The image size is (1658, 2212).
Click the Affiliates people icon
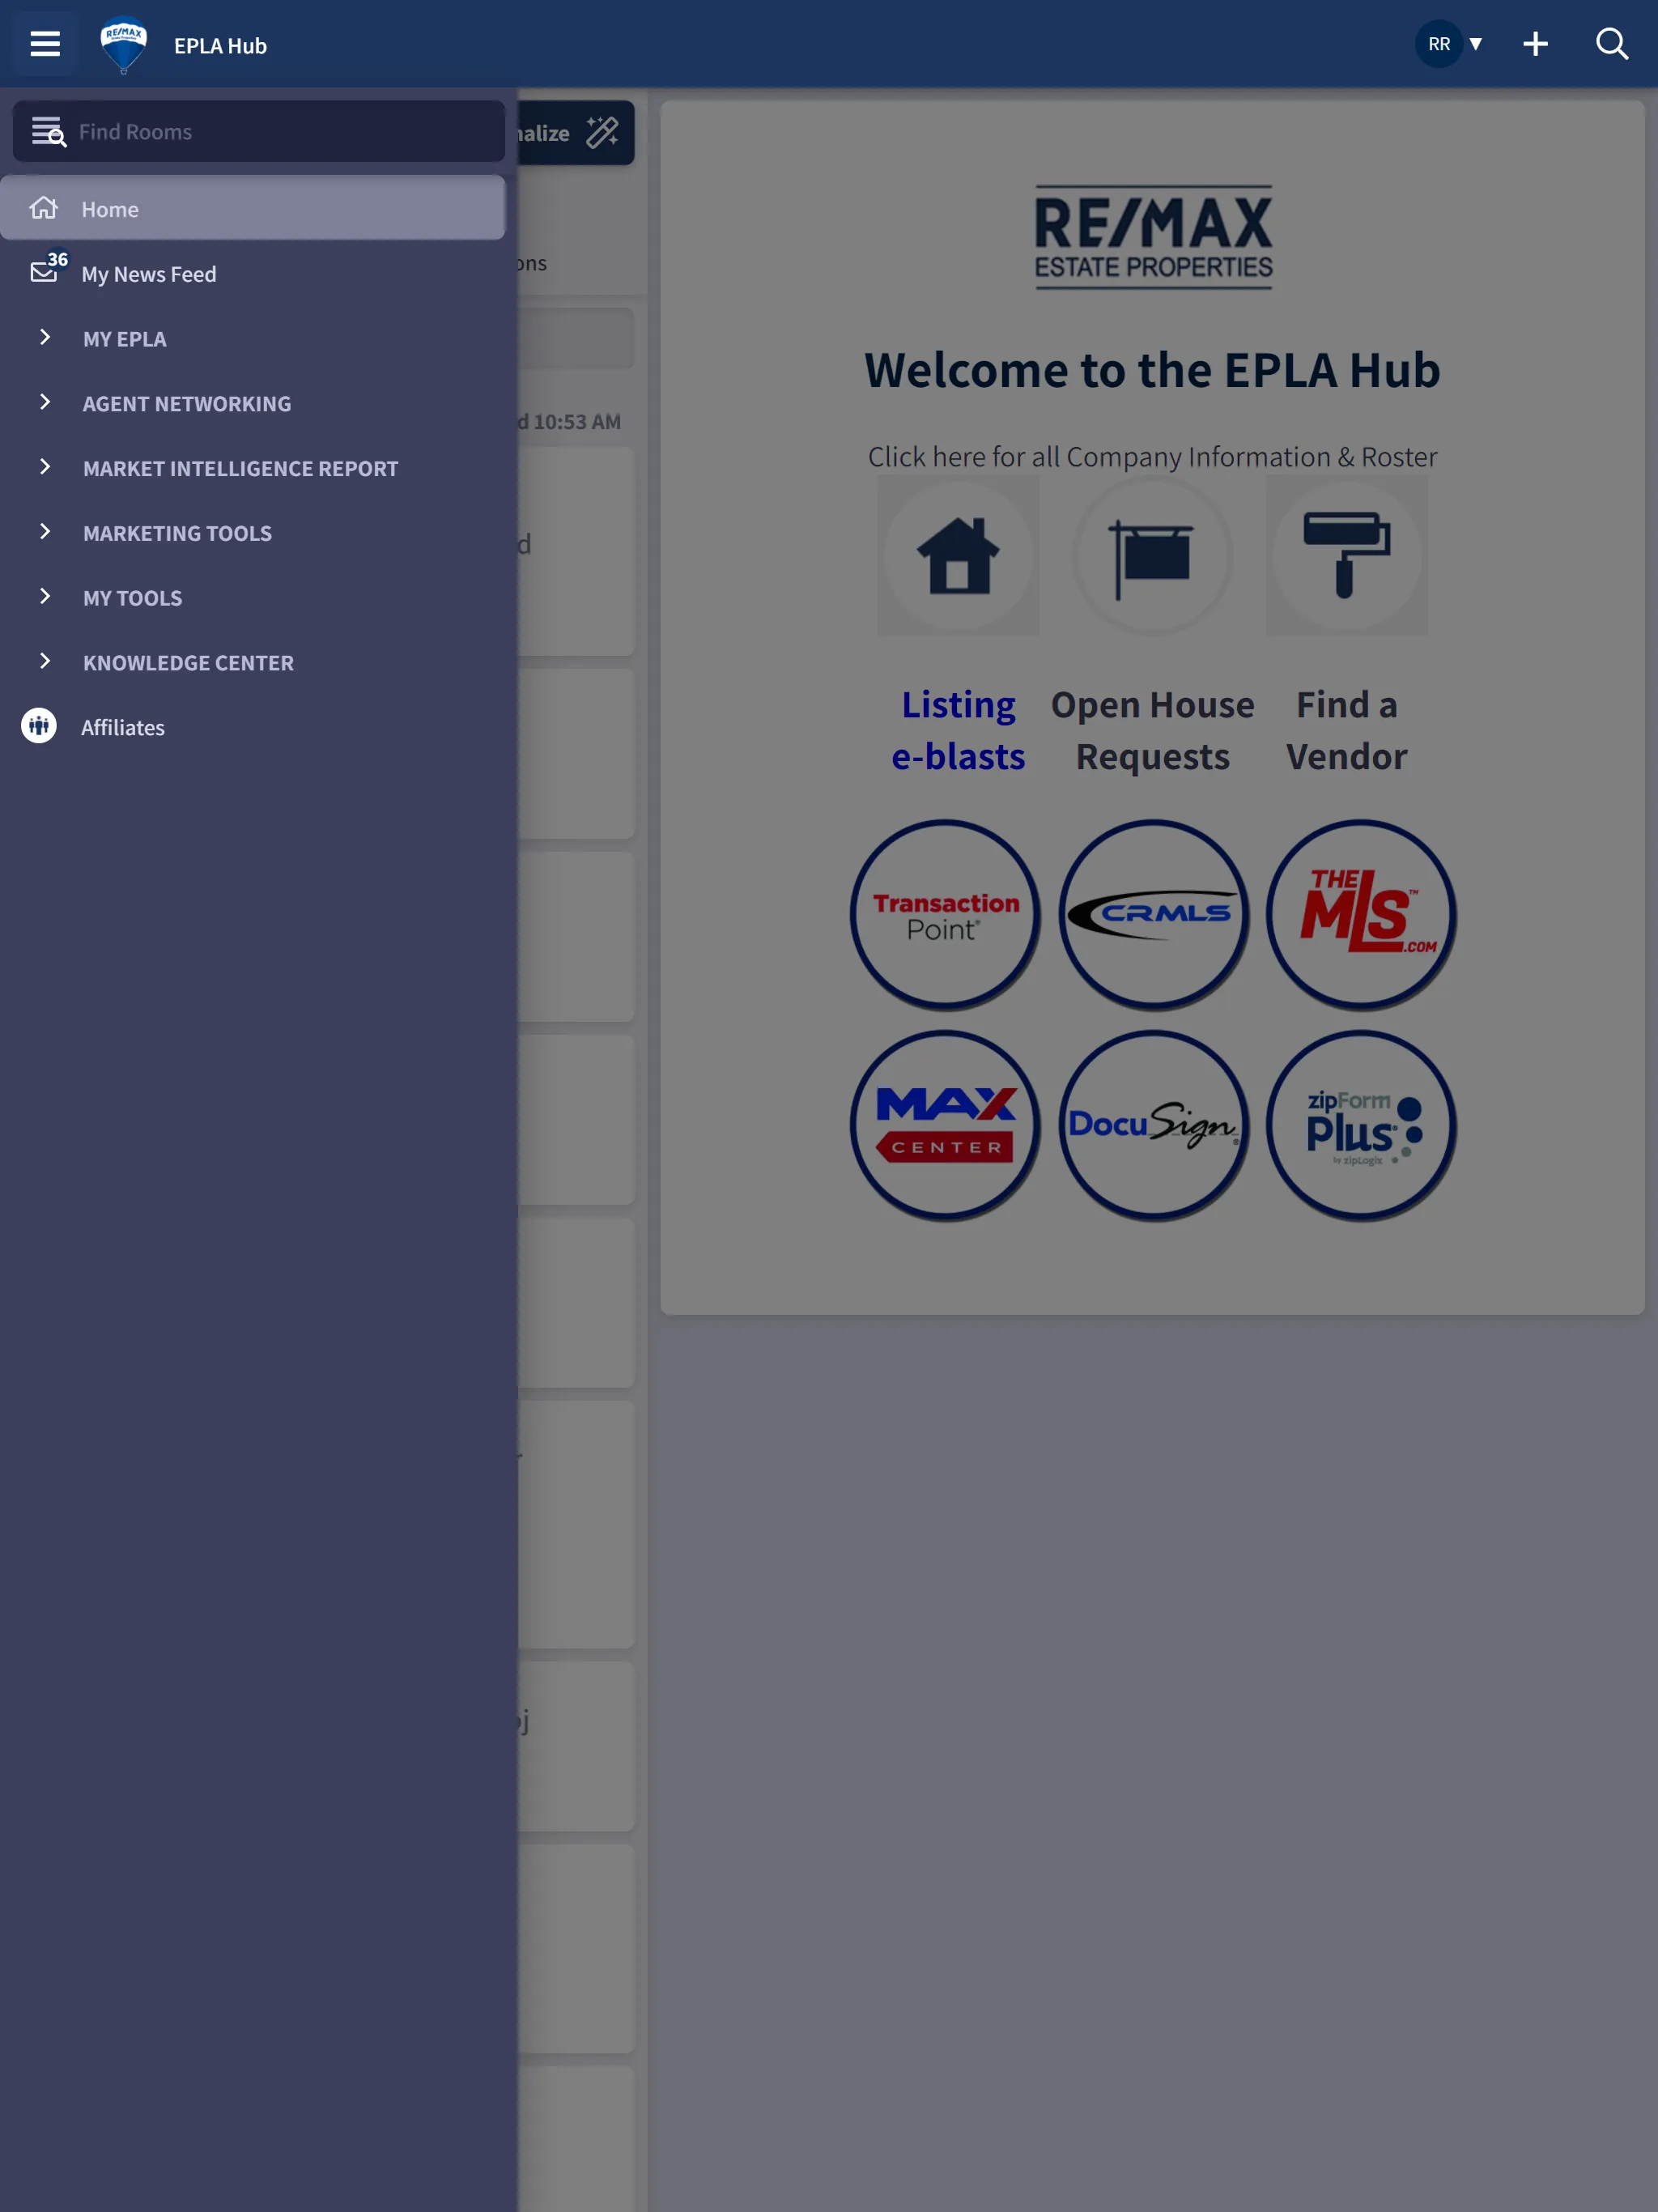coord(39,726)
